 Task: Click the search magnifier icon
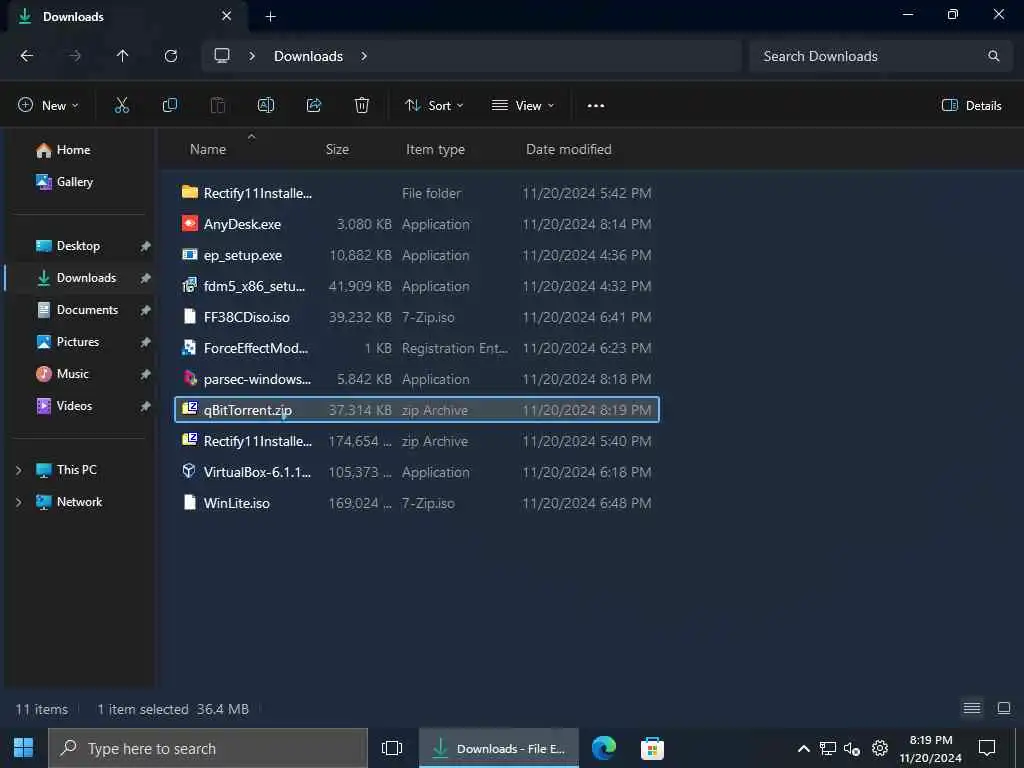[993, 56]
